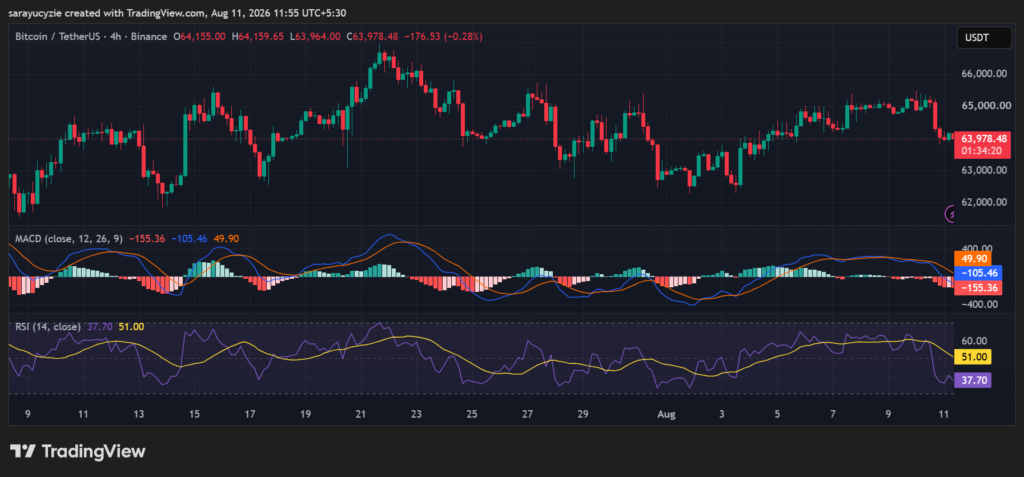Click the MACD legend value 49.90 in orange

pos(225,238)
